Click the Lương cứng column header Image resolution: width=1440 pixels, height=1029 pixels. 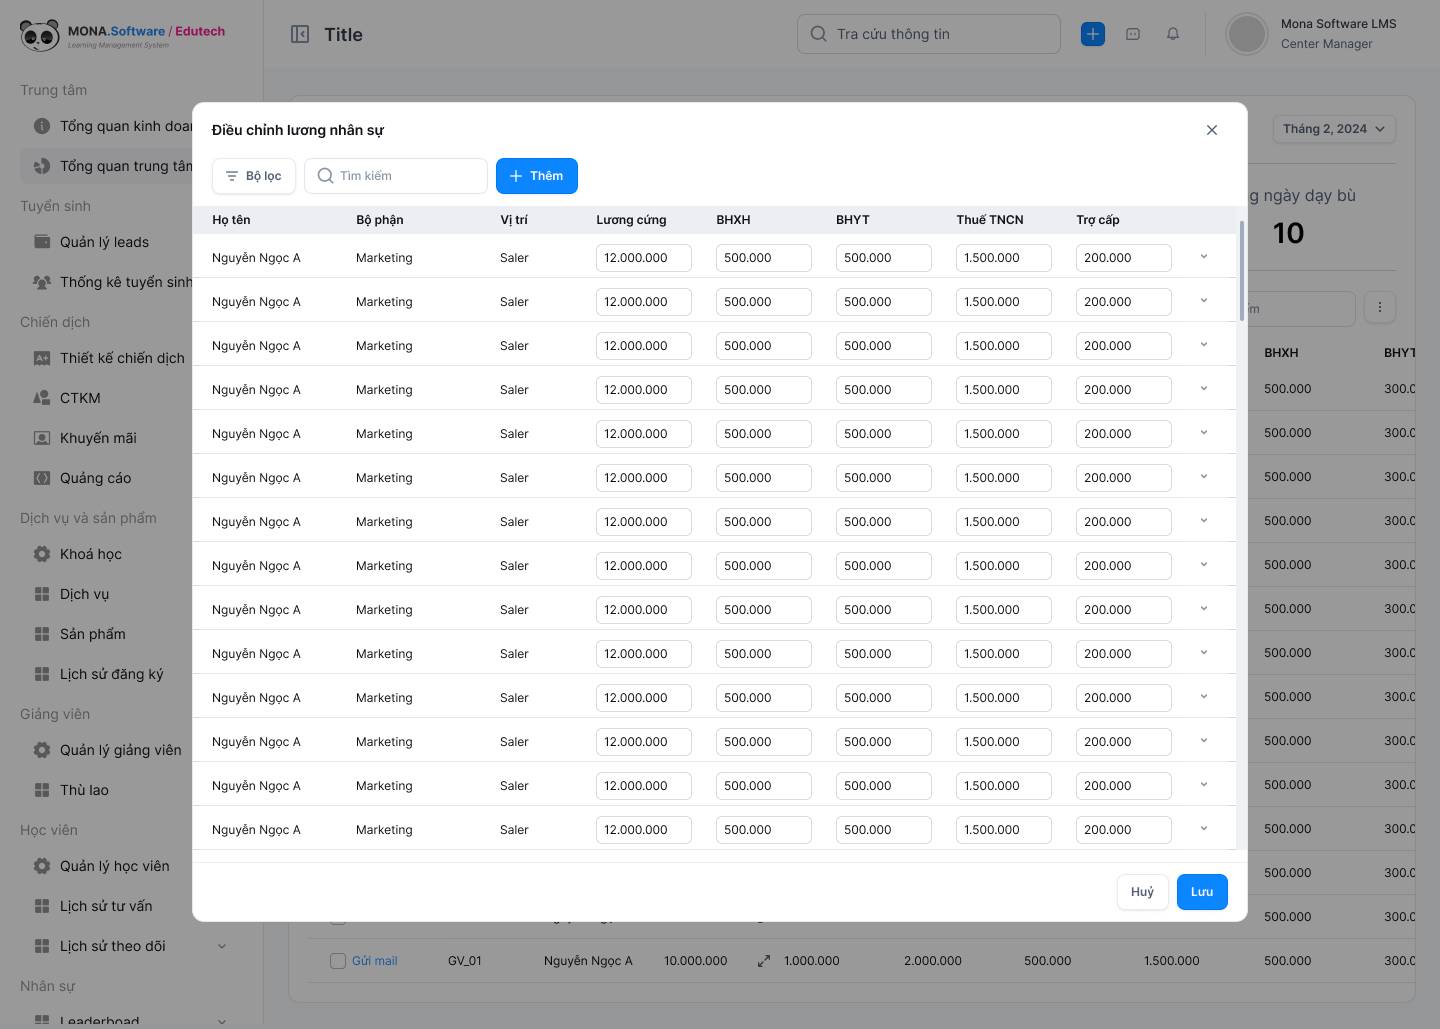(x=631, y=220)
